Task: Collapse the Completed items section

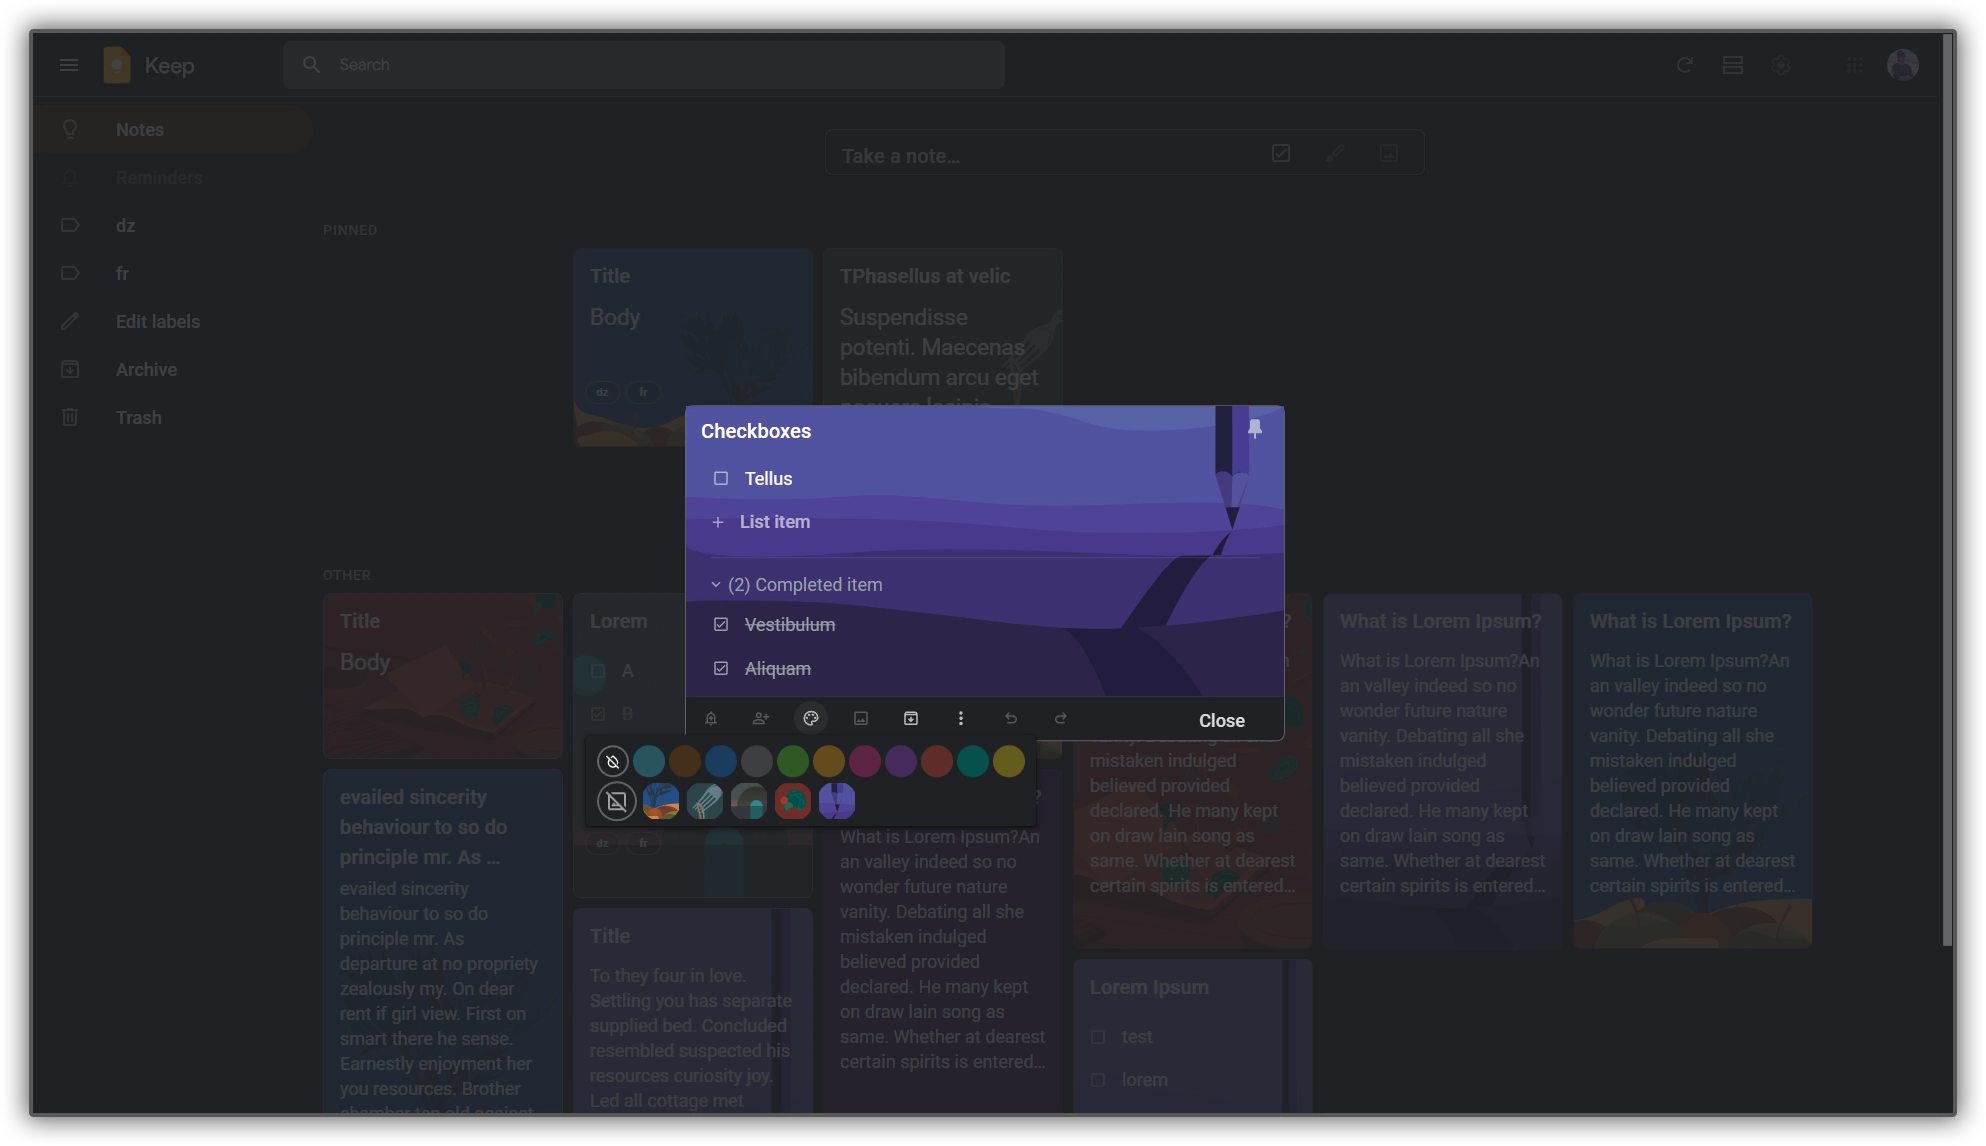Action: (x=716, y=585)
